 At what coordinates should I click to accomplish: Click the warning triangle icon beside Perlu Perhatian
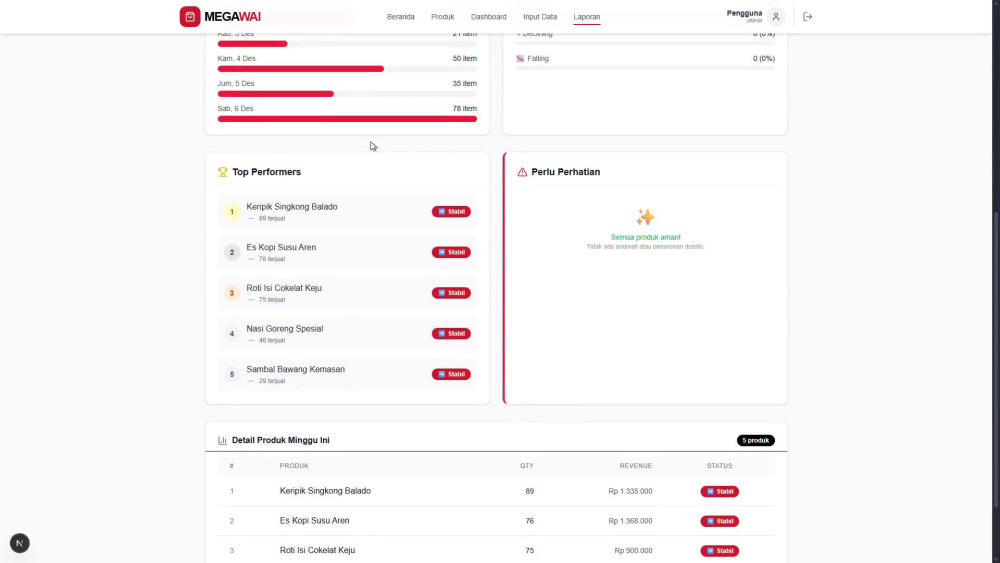click(522, 172)
